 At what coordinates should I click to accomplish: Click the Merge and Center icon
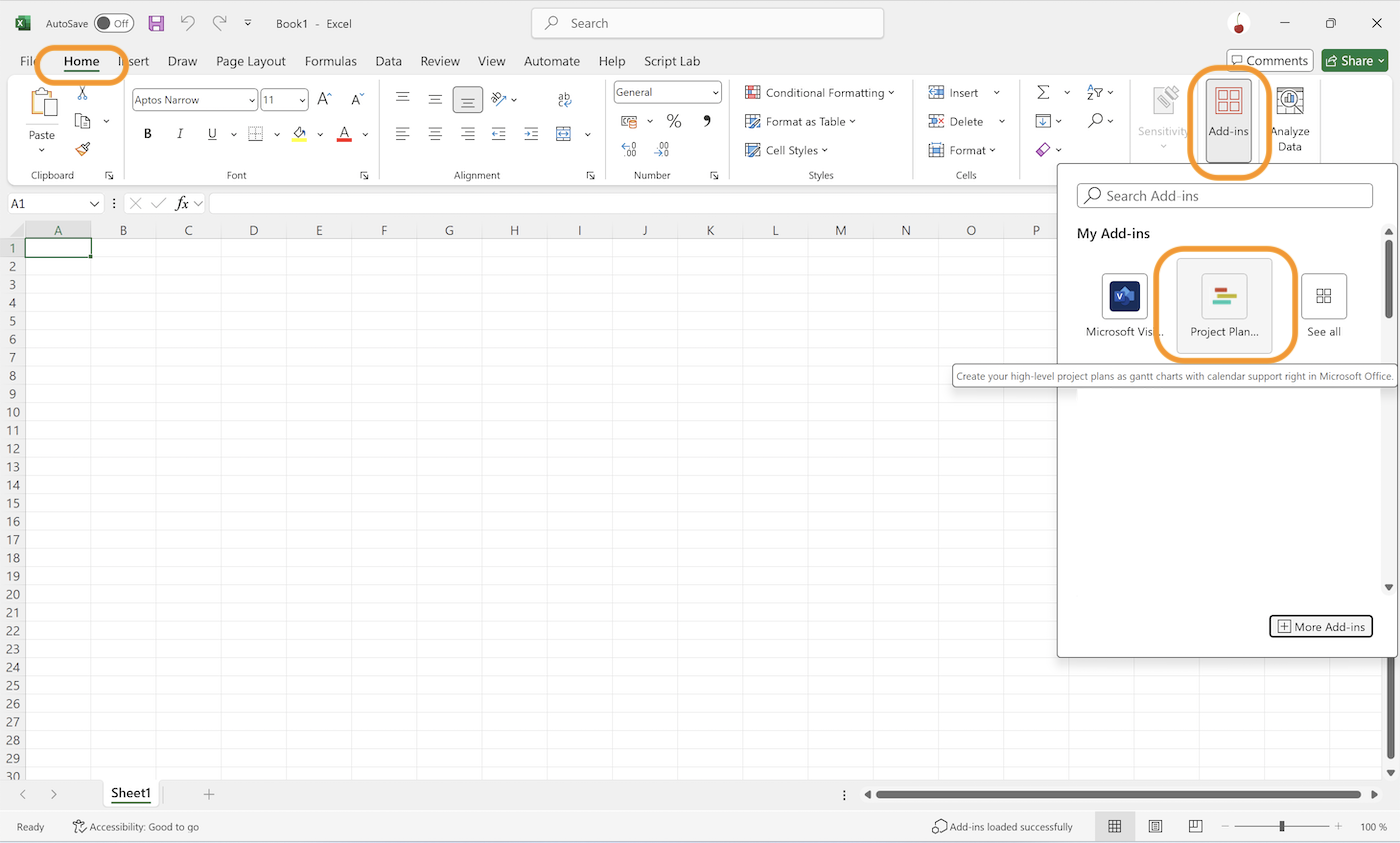point(564,133)
